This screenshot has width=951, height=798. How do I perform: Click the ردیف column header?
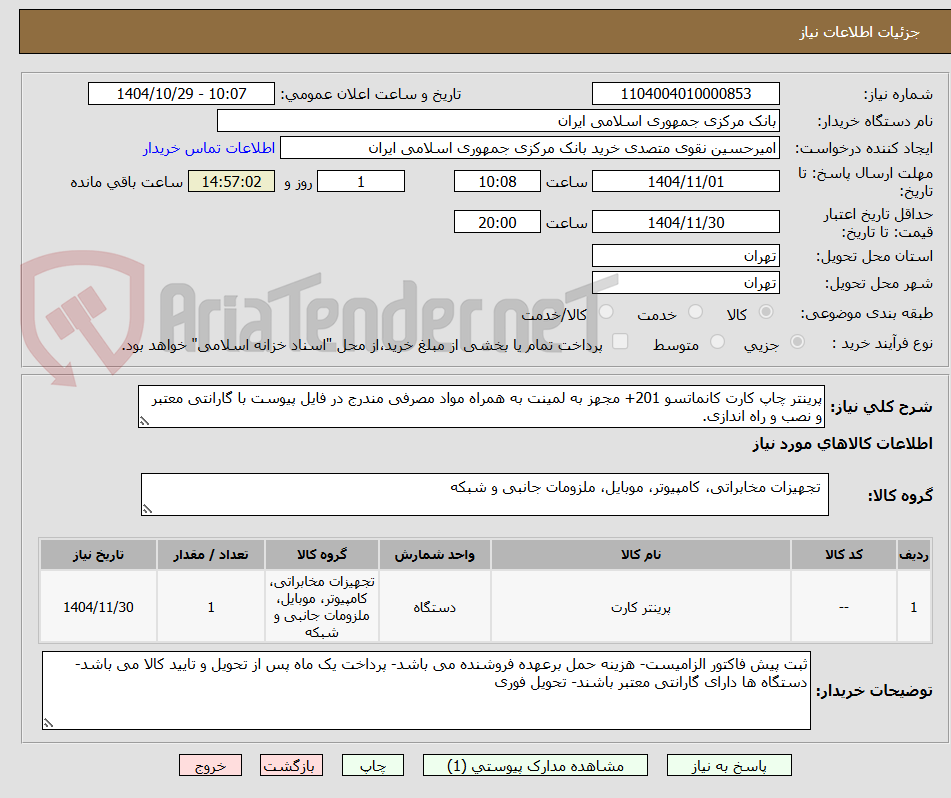point(914,555)
